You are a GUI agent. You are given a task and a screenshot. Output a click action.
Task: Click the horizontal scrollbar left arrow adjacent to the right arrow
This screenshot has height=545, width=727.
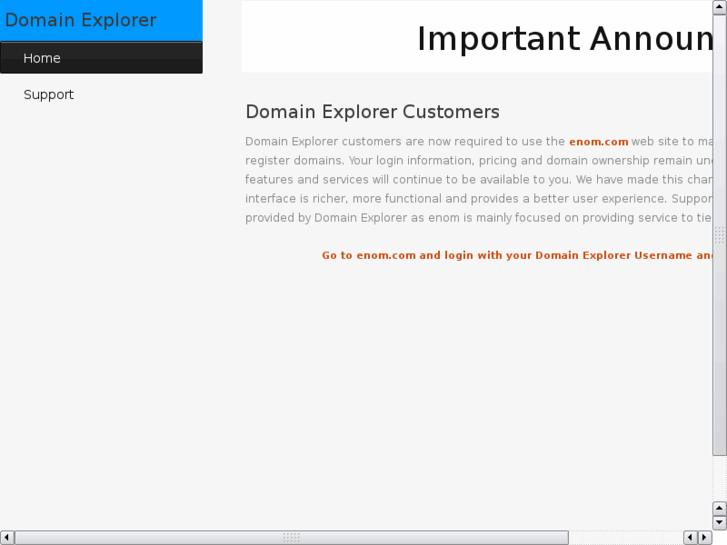click(x=690, y=537)
